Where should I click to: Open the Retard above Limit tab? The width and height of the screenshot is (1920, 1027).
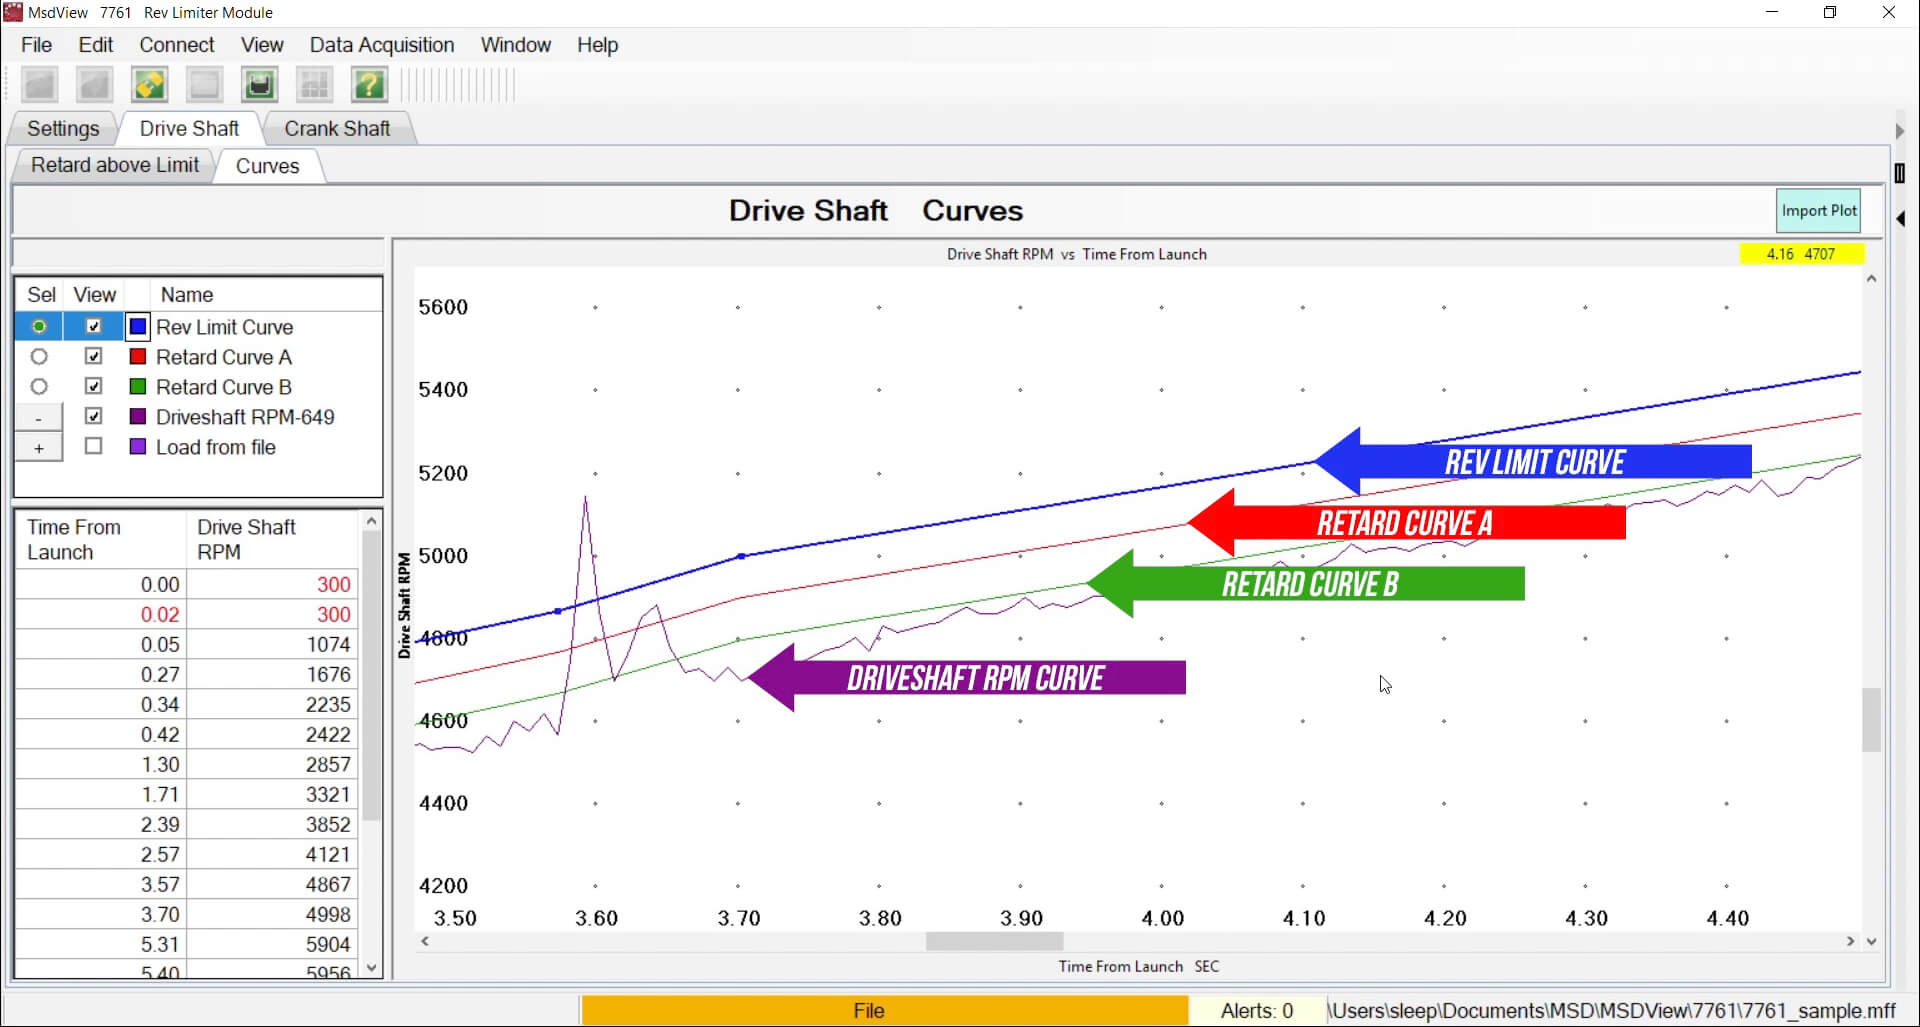click(x=115, y=165)
